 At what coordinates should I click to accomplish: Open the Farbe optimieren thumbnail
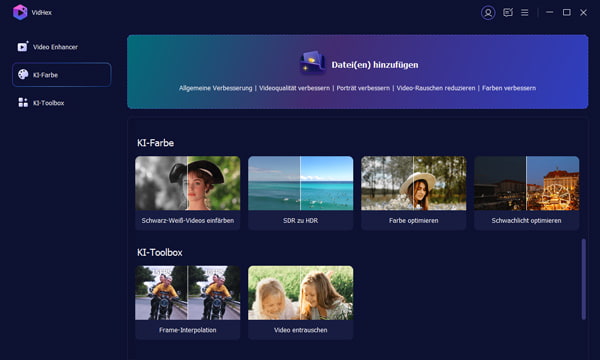click(x=413, y=183)
